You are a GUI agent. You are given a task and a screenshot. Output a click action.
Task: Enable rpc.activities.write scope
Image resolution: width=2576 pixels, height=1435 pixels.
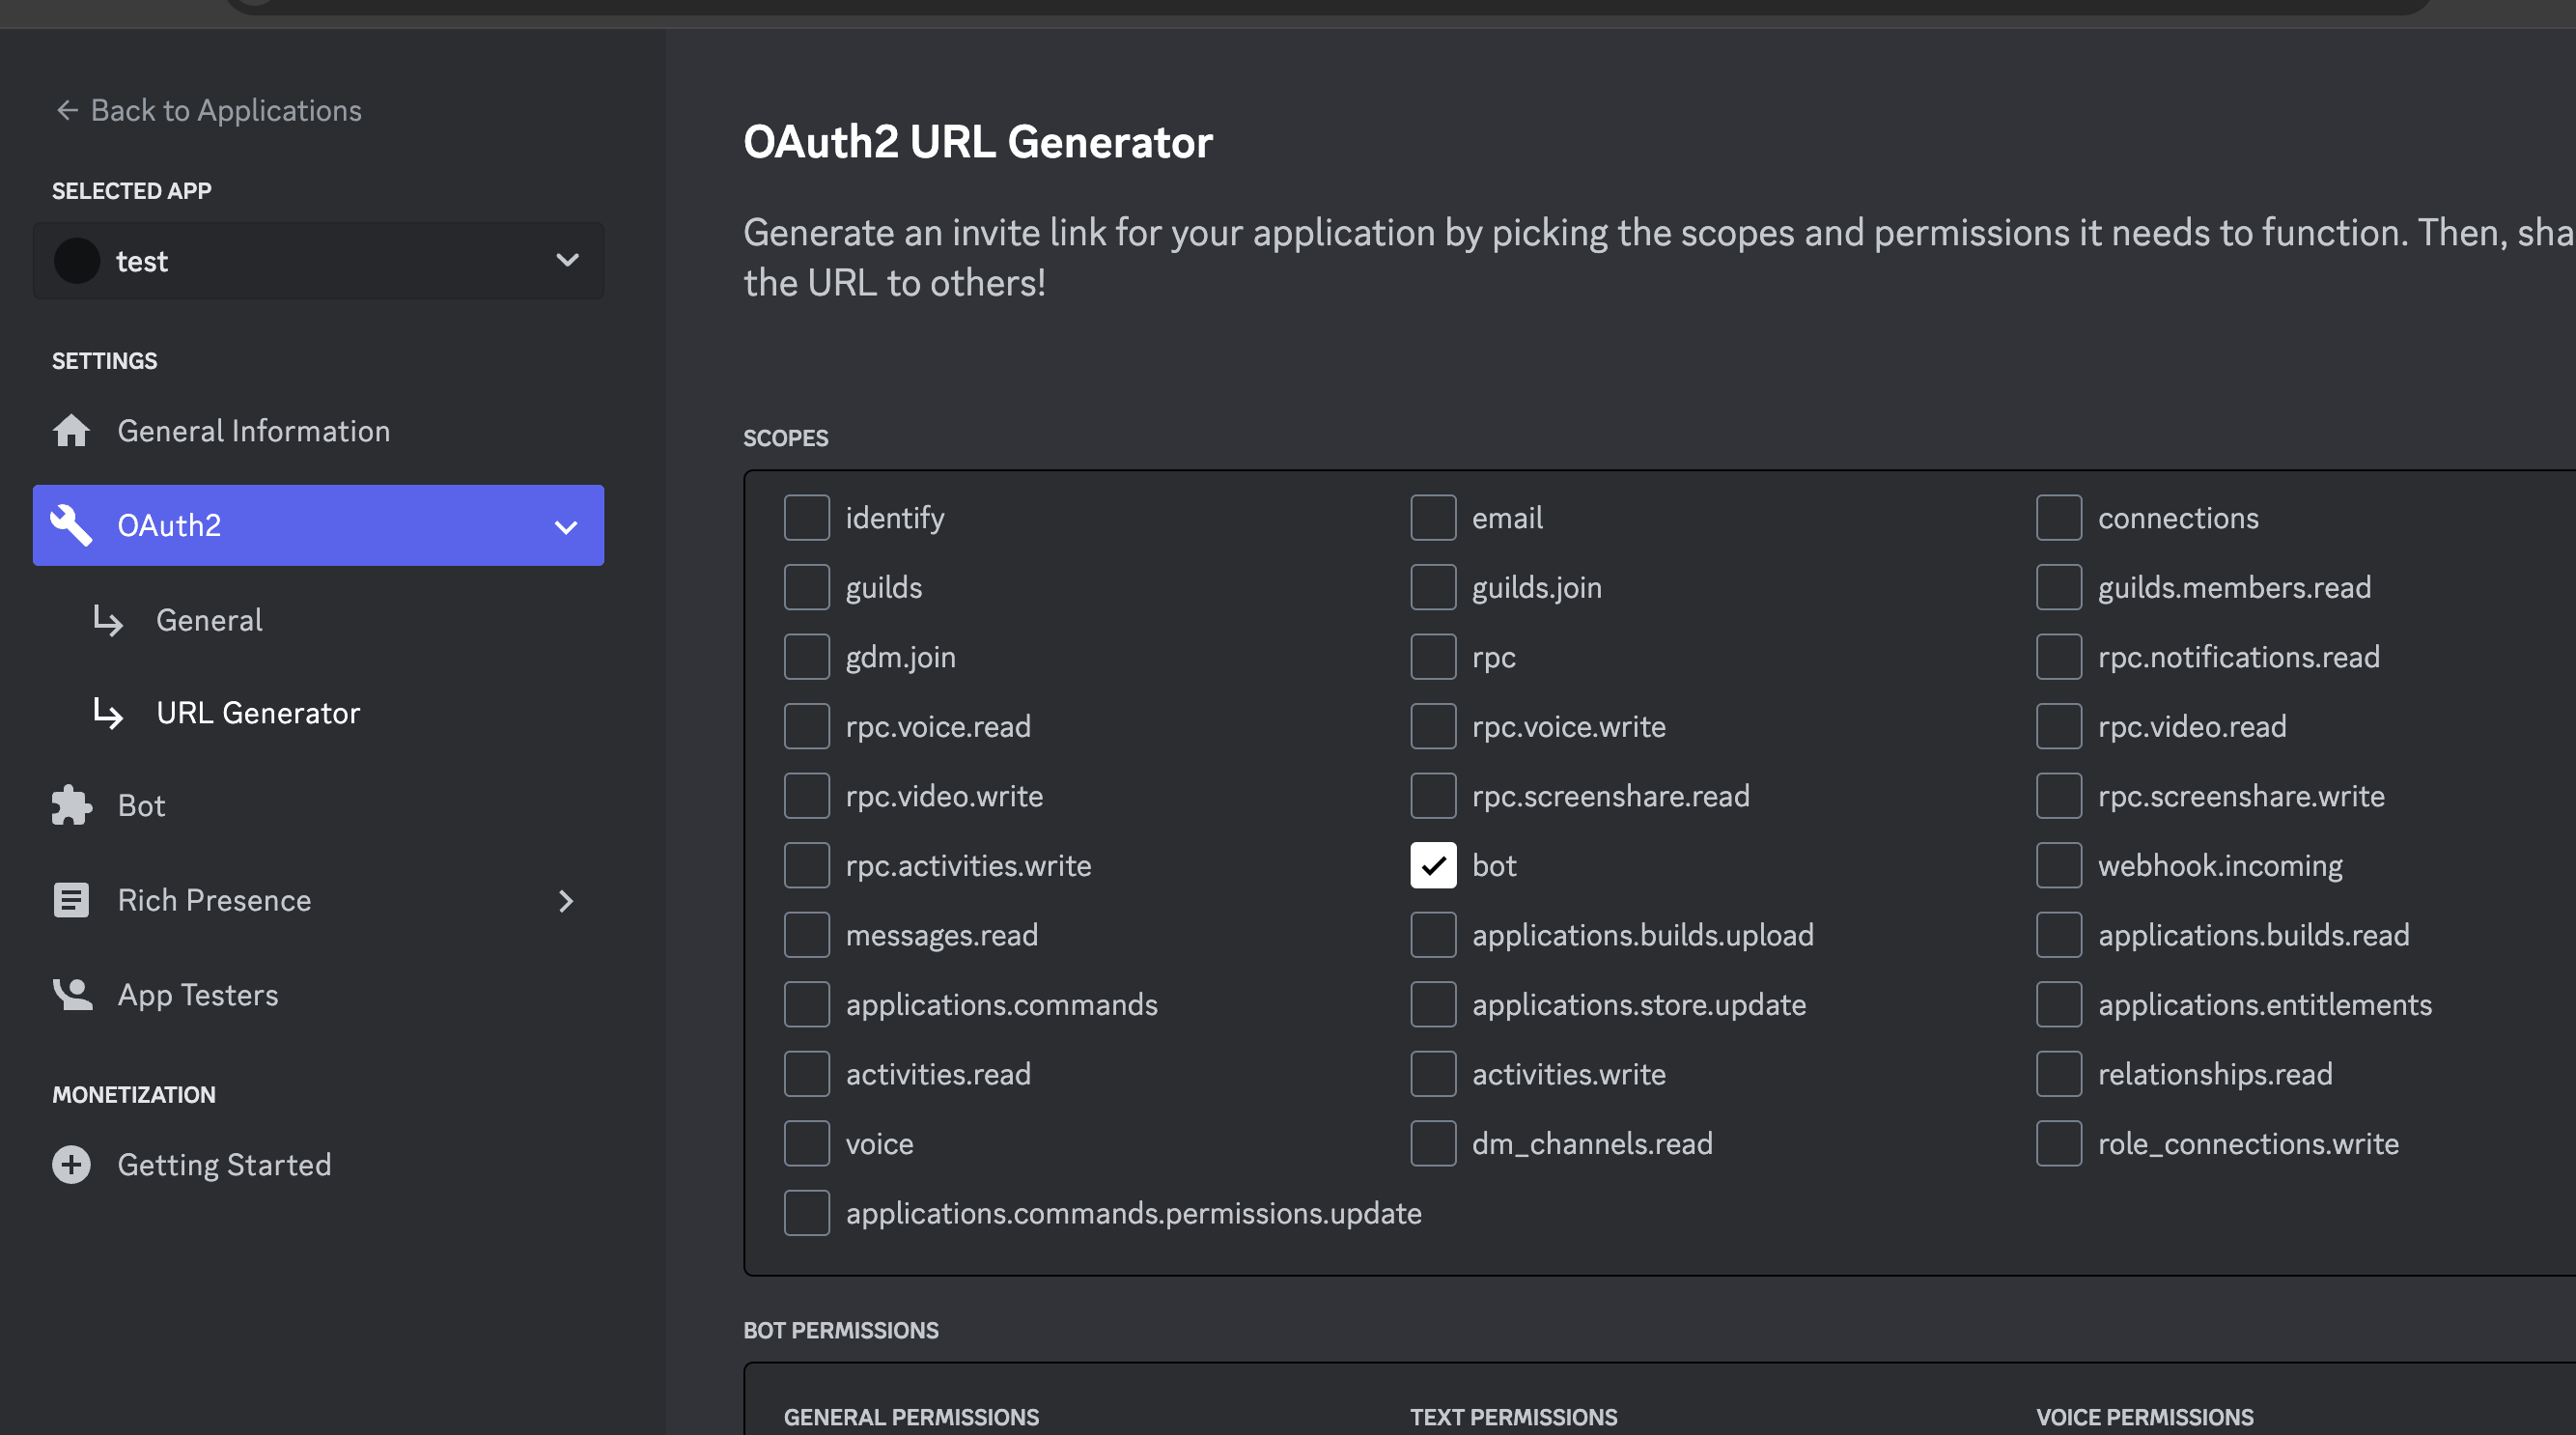point(807,865)
